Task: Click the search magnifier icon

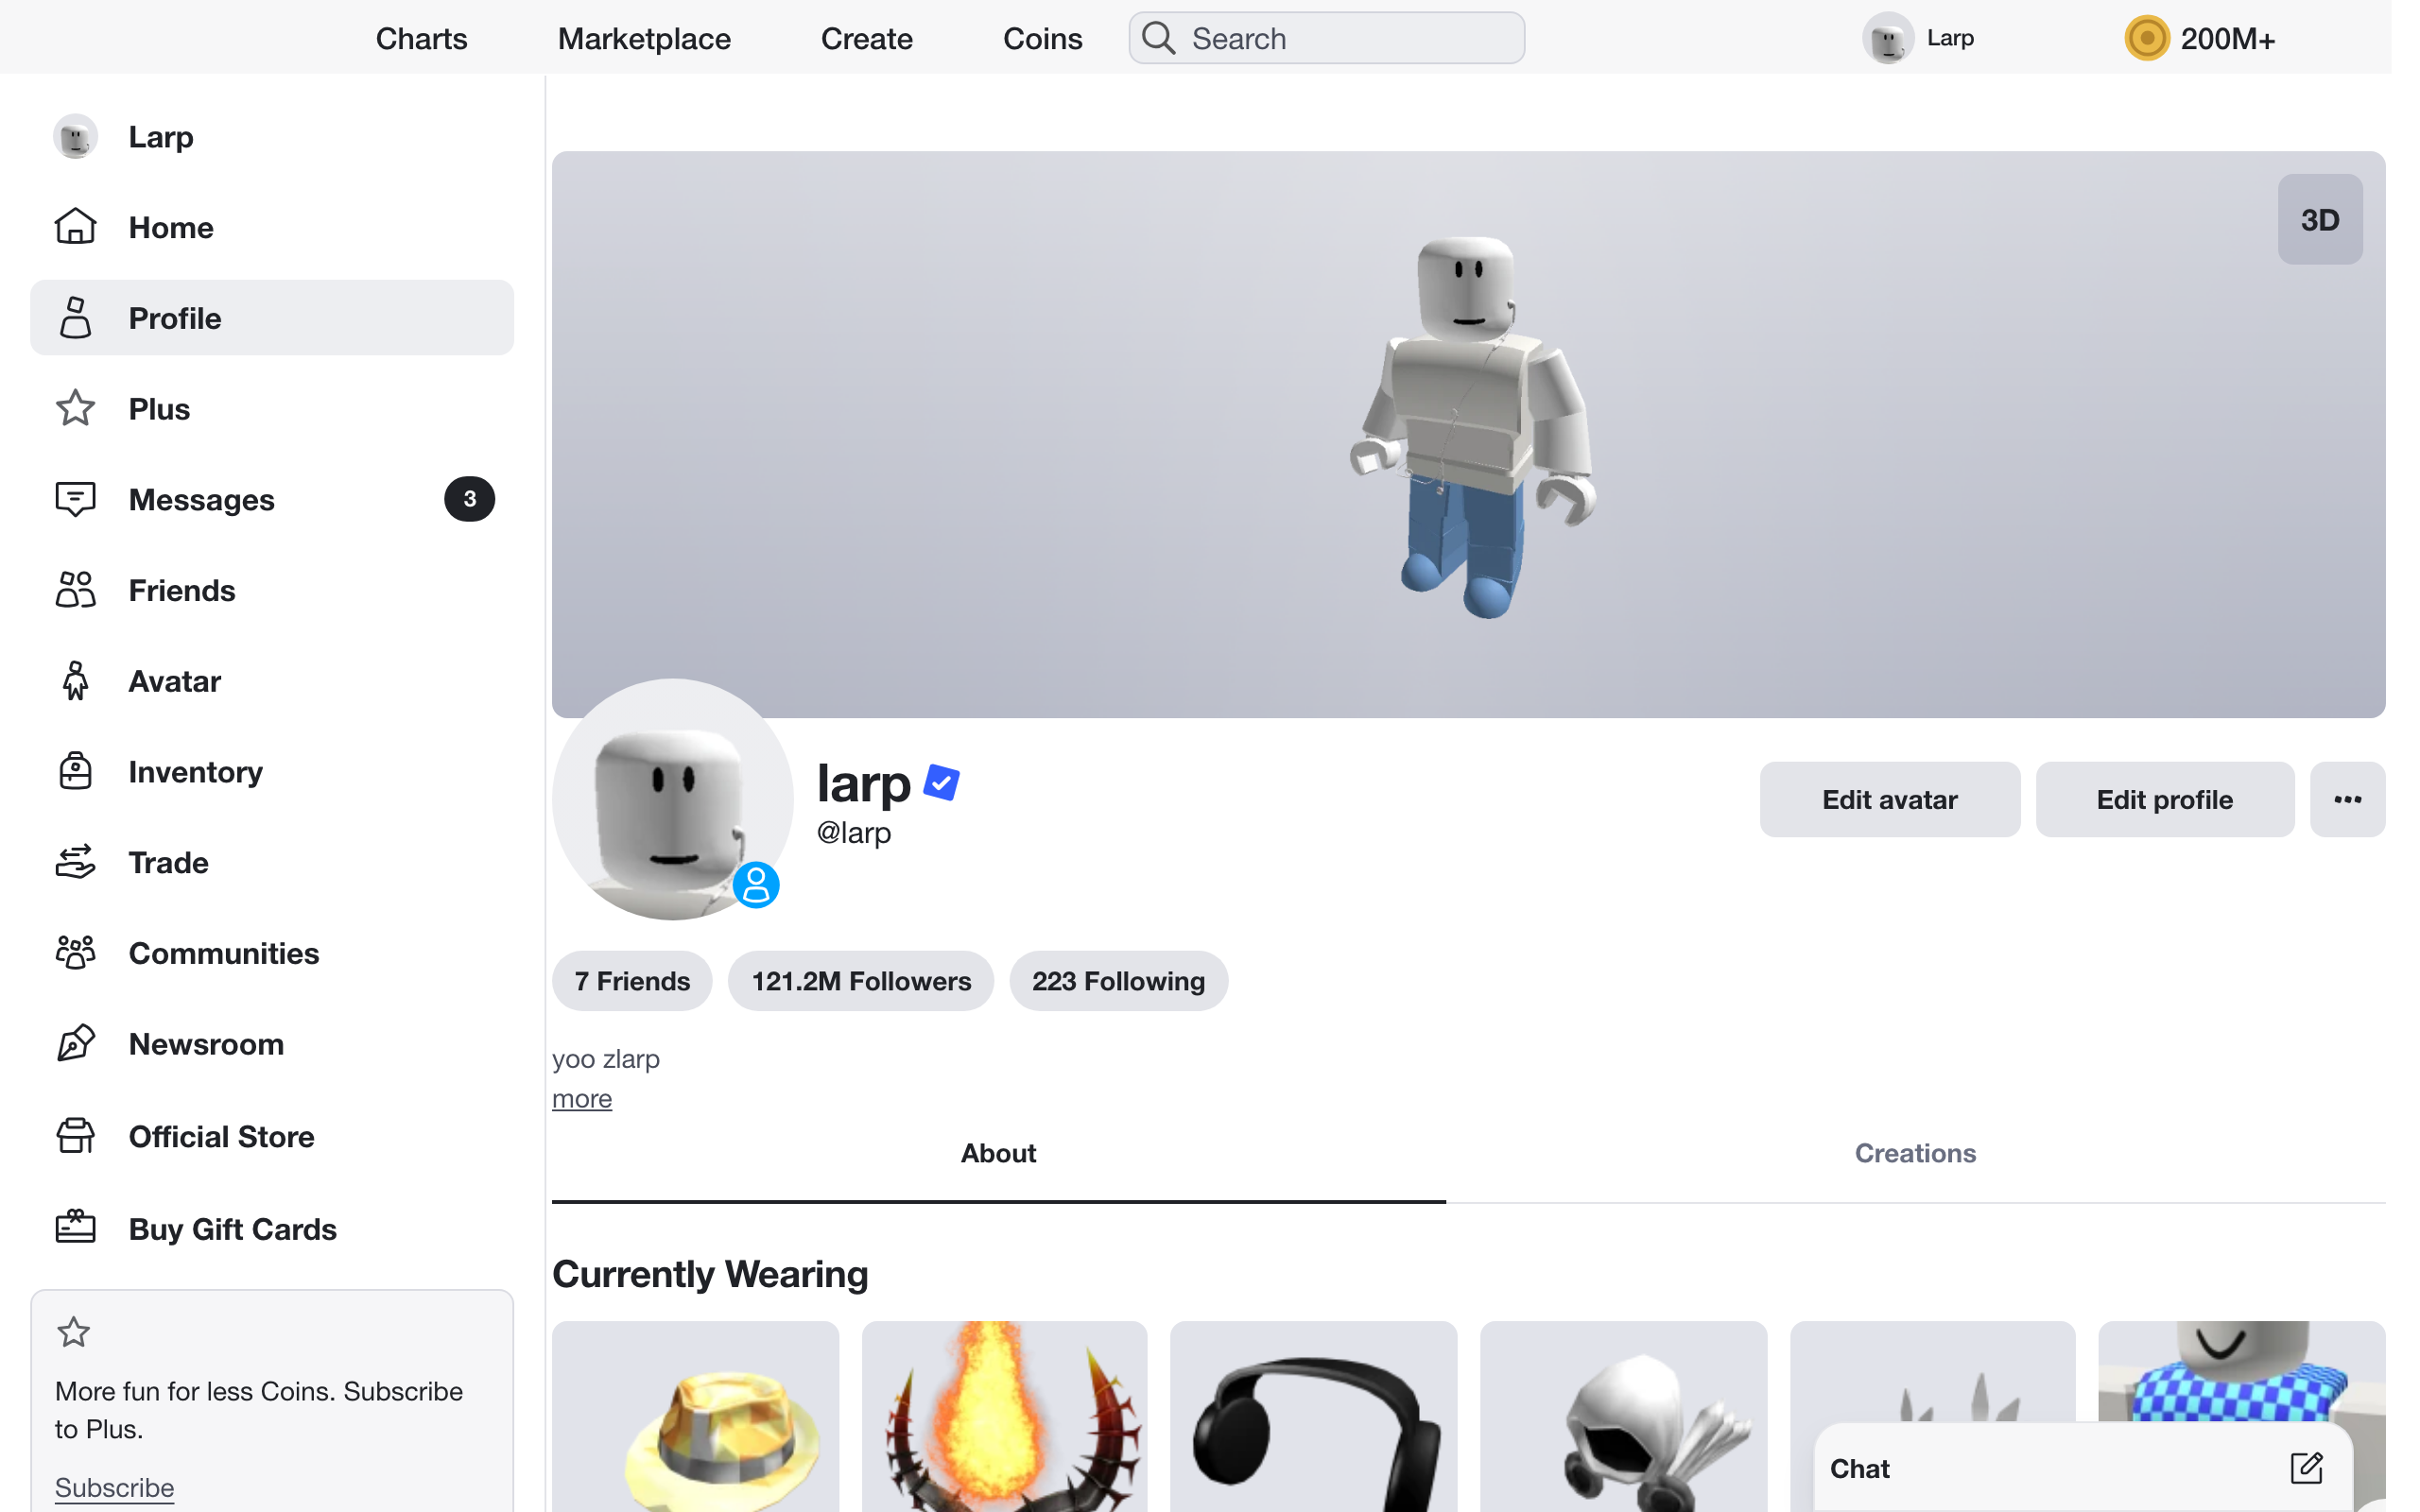Action: 1158,38
